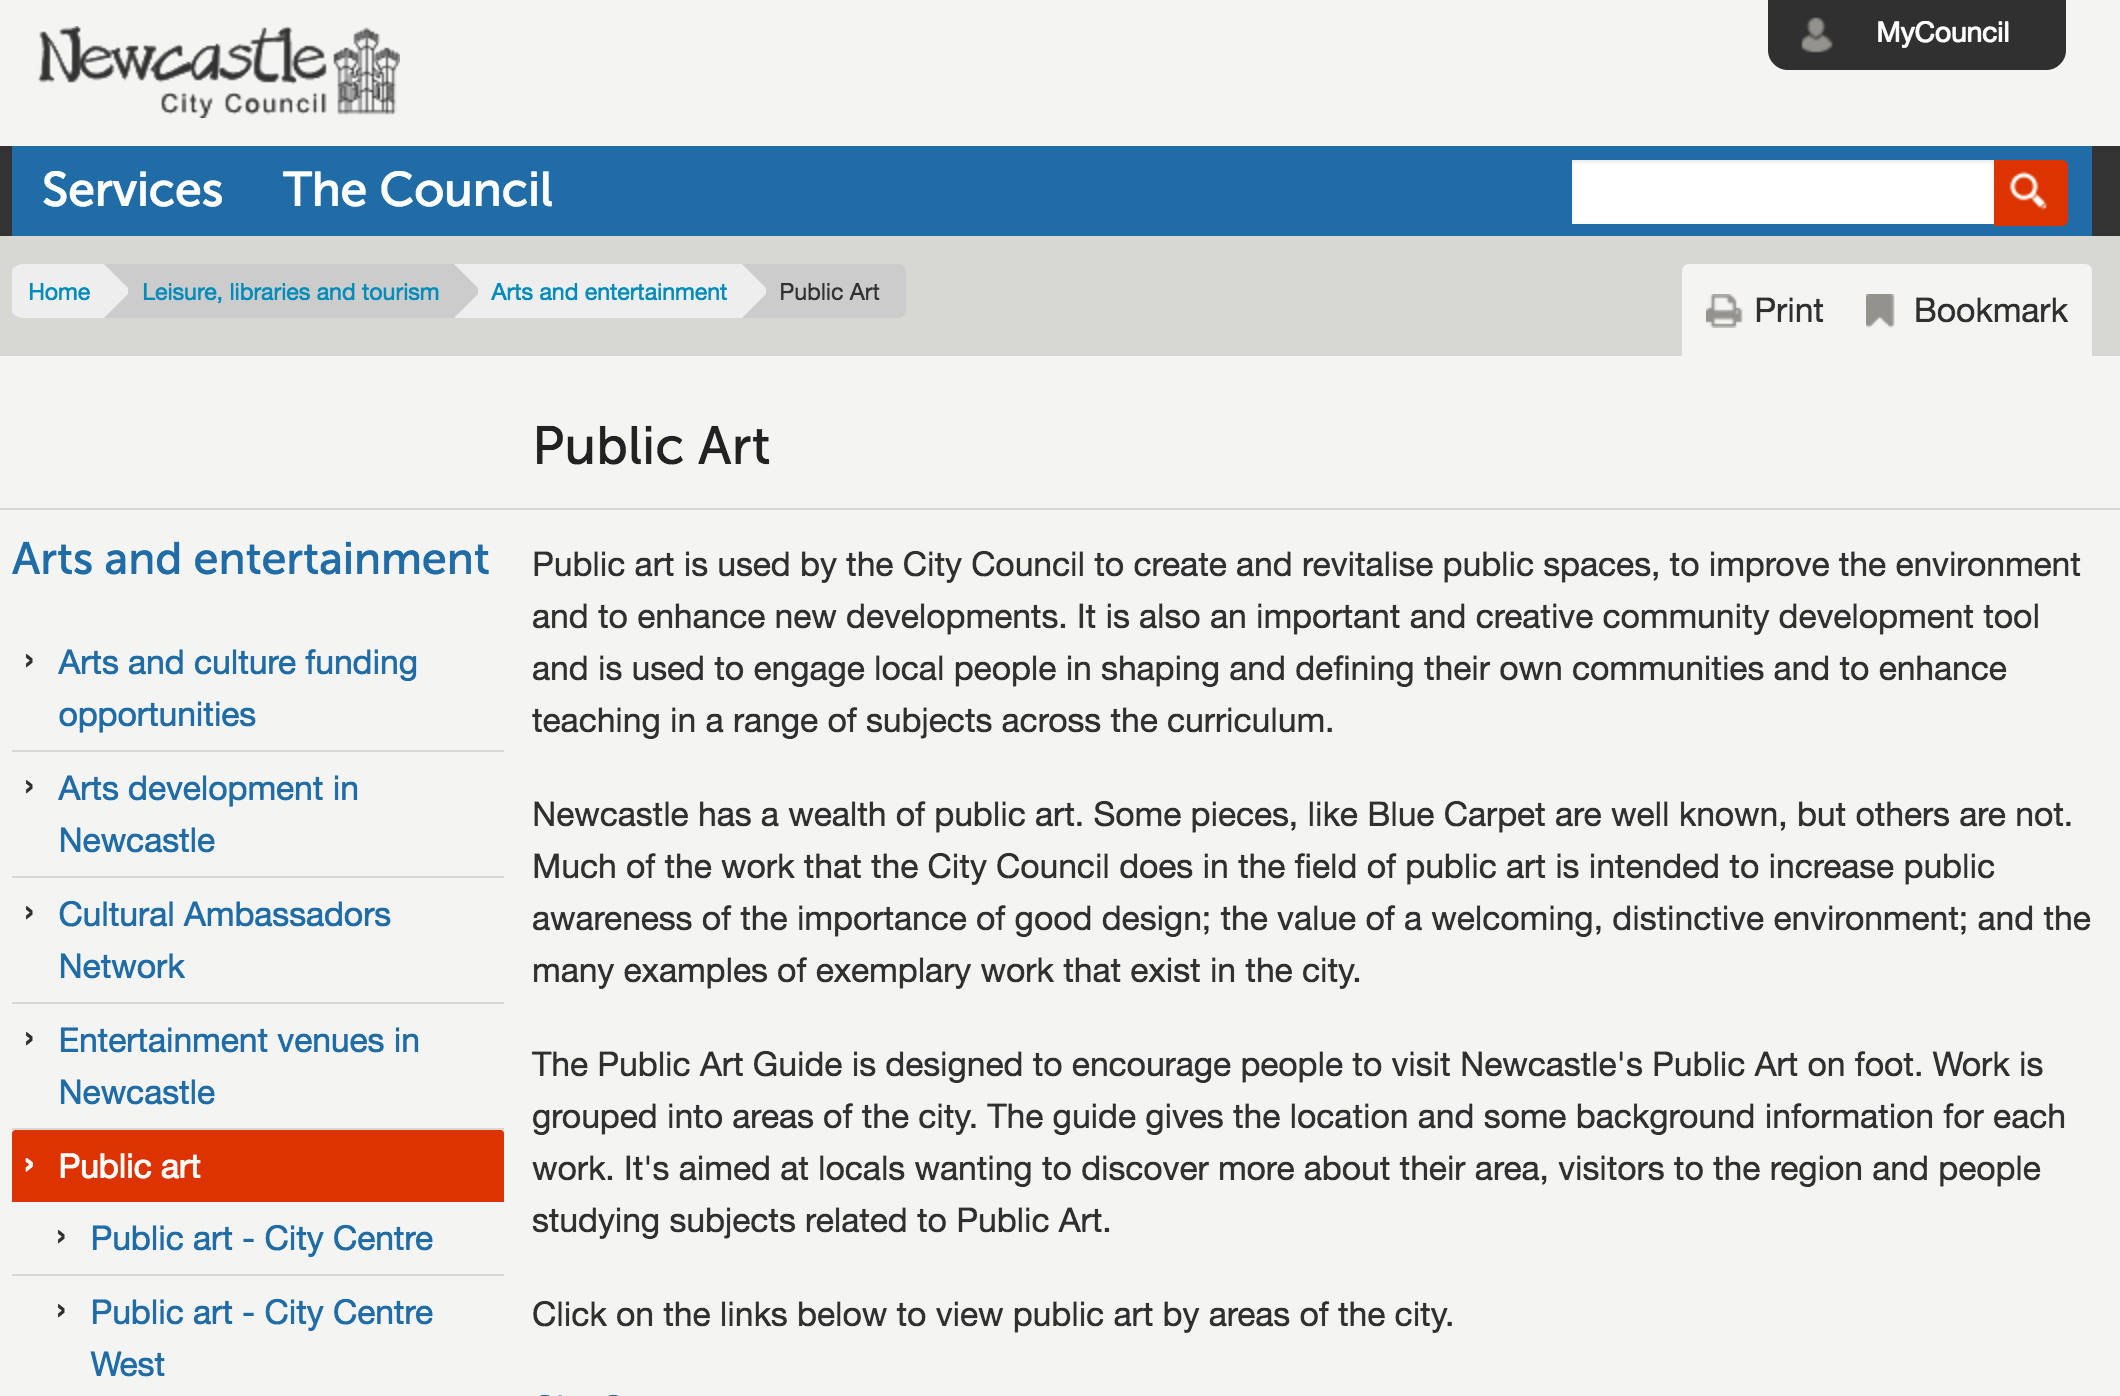This screenshot has height=1396, width=2120.
Task: Click chevron beside Cultural Ambassadors Network
Action: point(30,913)
